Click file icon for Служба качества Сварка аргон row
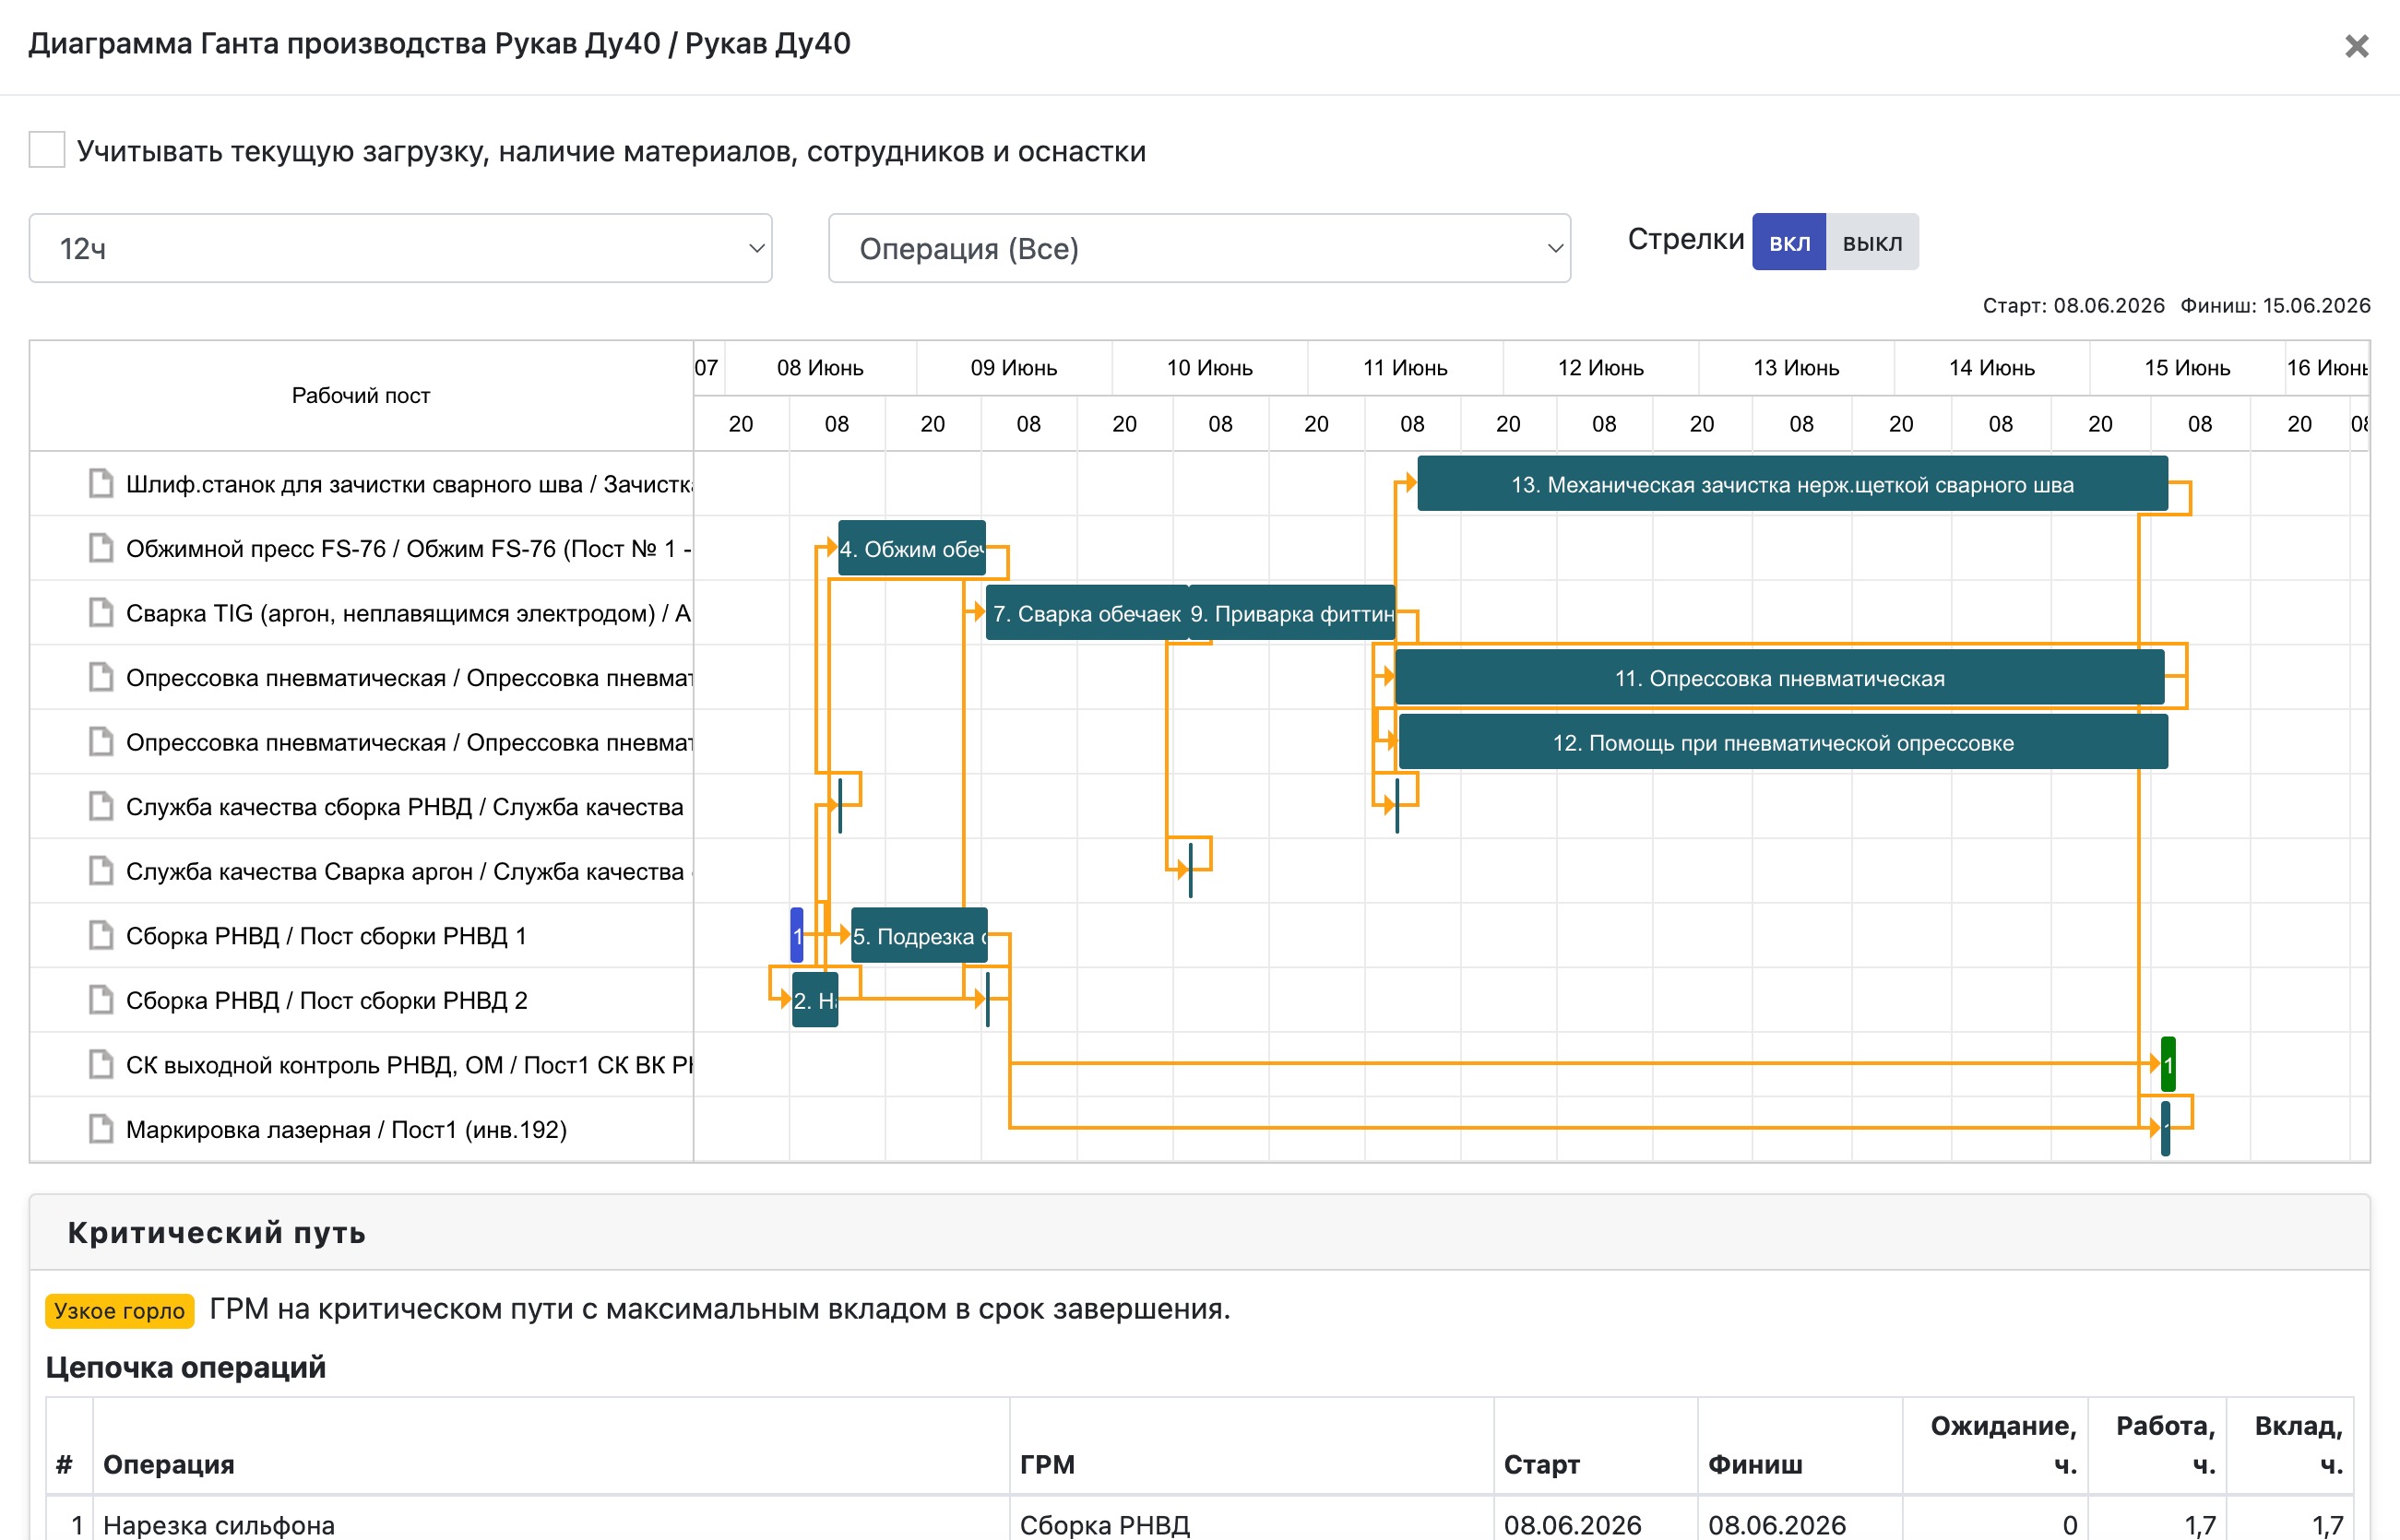 pos(101,871)
